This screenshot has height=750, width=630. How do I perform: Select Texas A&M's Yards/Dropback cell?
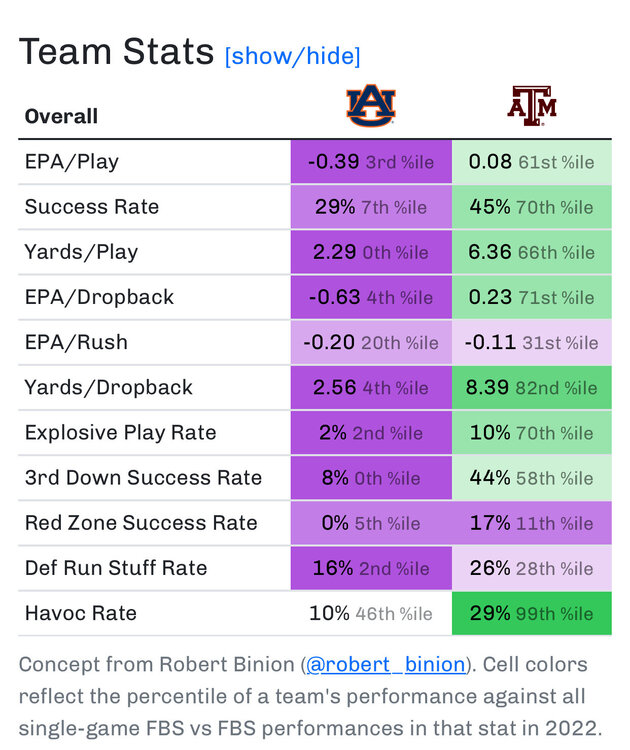click(x=531, y=387)
